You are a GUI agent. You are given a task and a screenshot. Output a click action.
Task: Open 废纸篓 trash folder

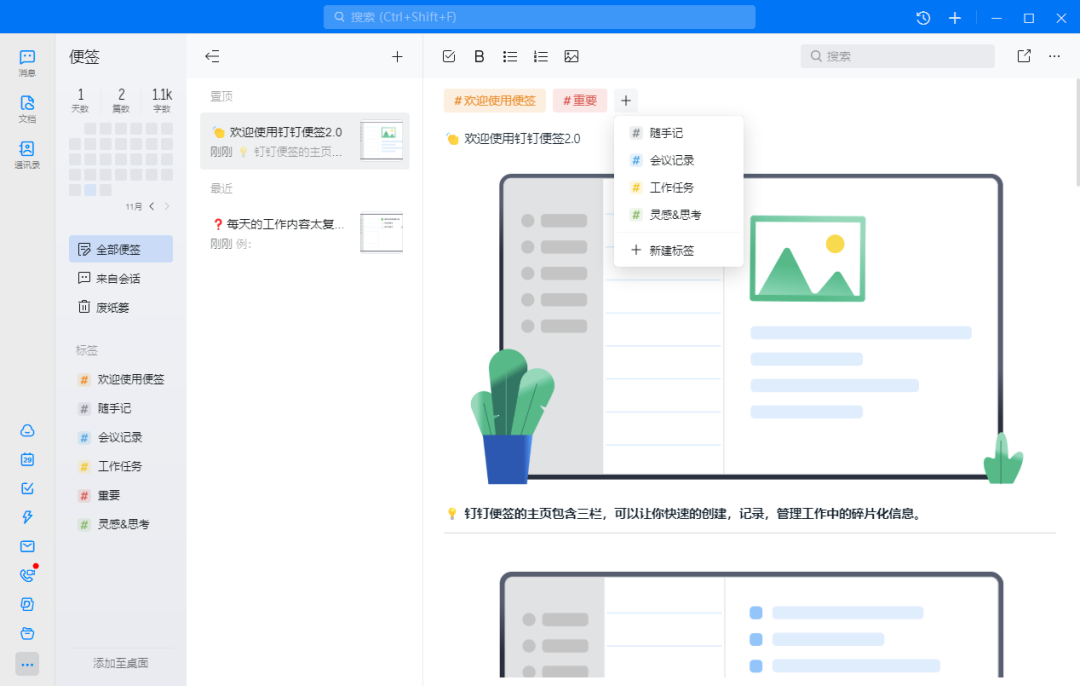point(121,307)
